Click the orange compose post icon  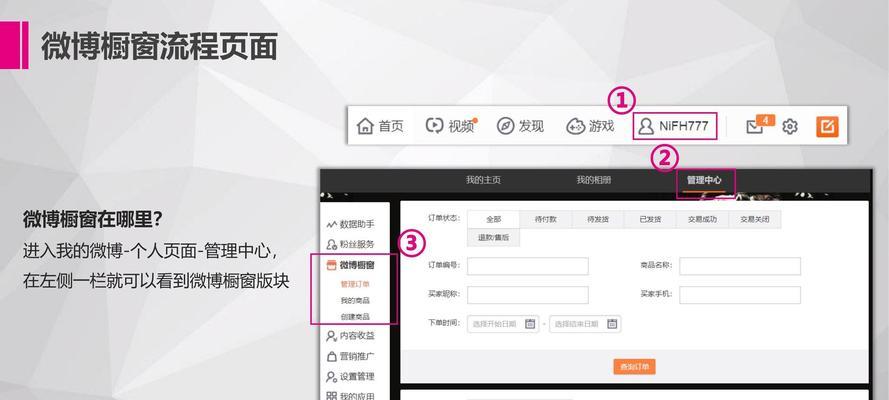(x=827, y=126)
